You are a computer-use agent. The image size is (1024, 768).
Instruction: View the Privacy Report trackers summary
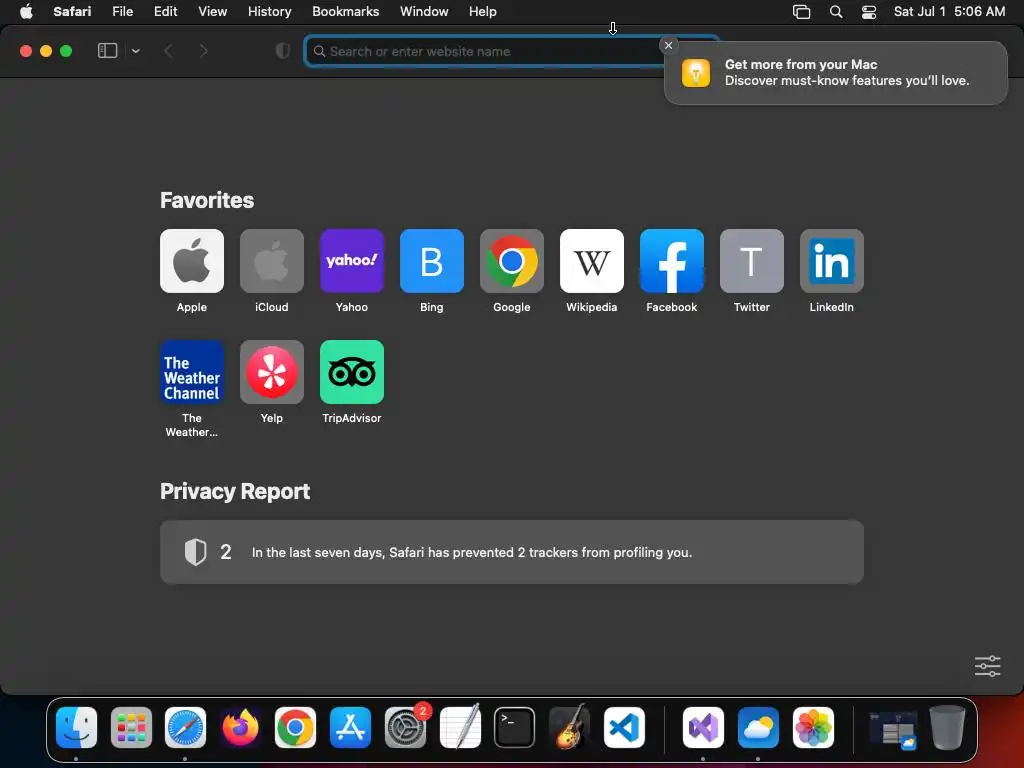(511, 552)
